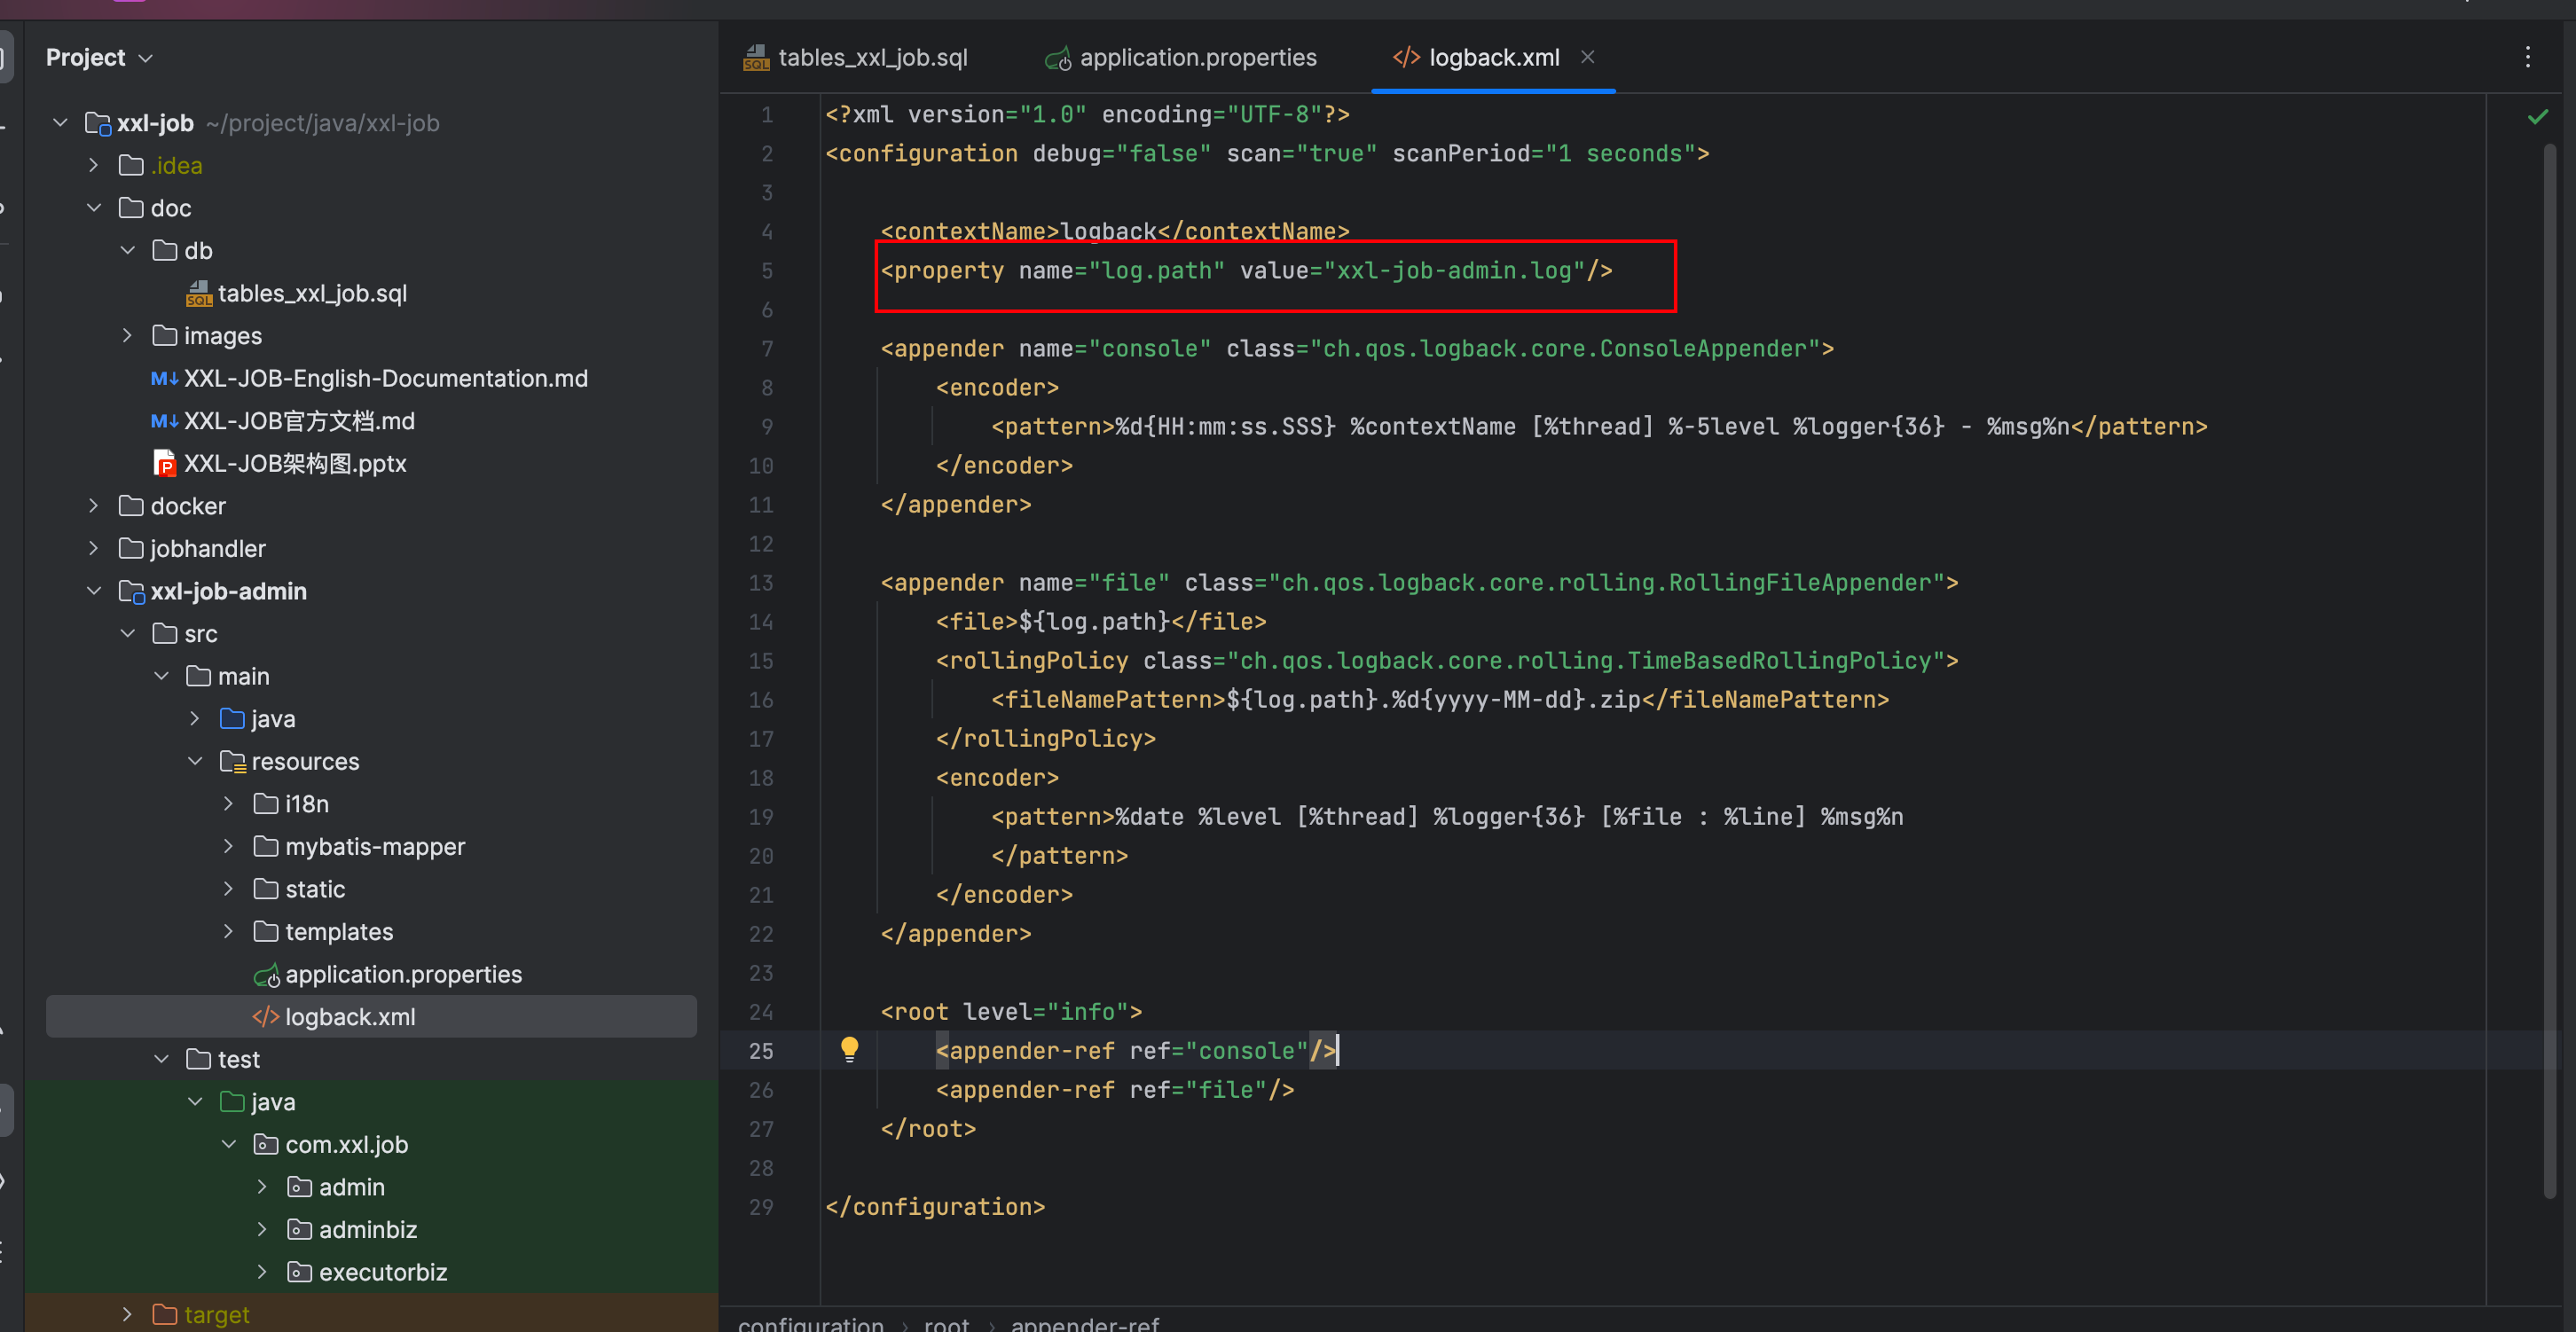Click the SQL file icon in tree
The width and height of the screenshot is (2576, 1332).
click(199, 293)
